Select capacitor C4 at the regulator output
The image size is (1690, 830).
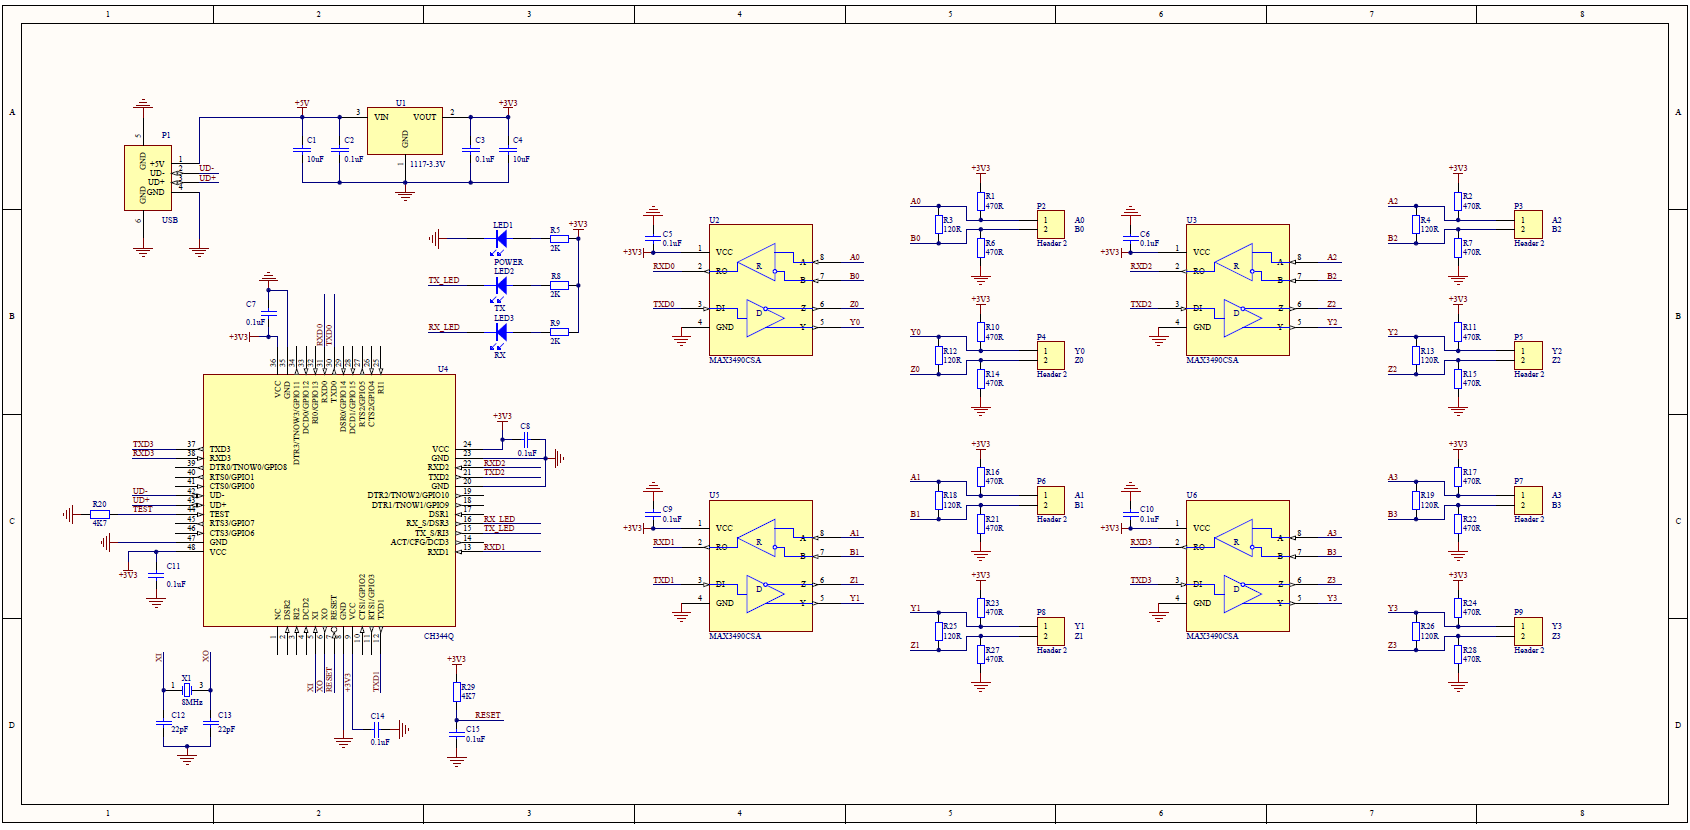[x=508, y=149]
